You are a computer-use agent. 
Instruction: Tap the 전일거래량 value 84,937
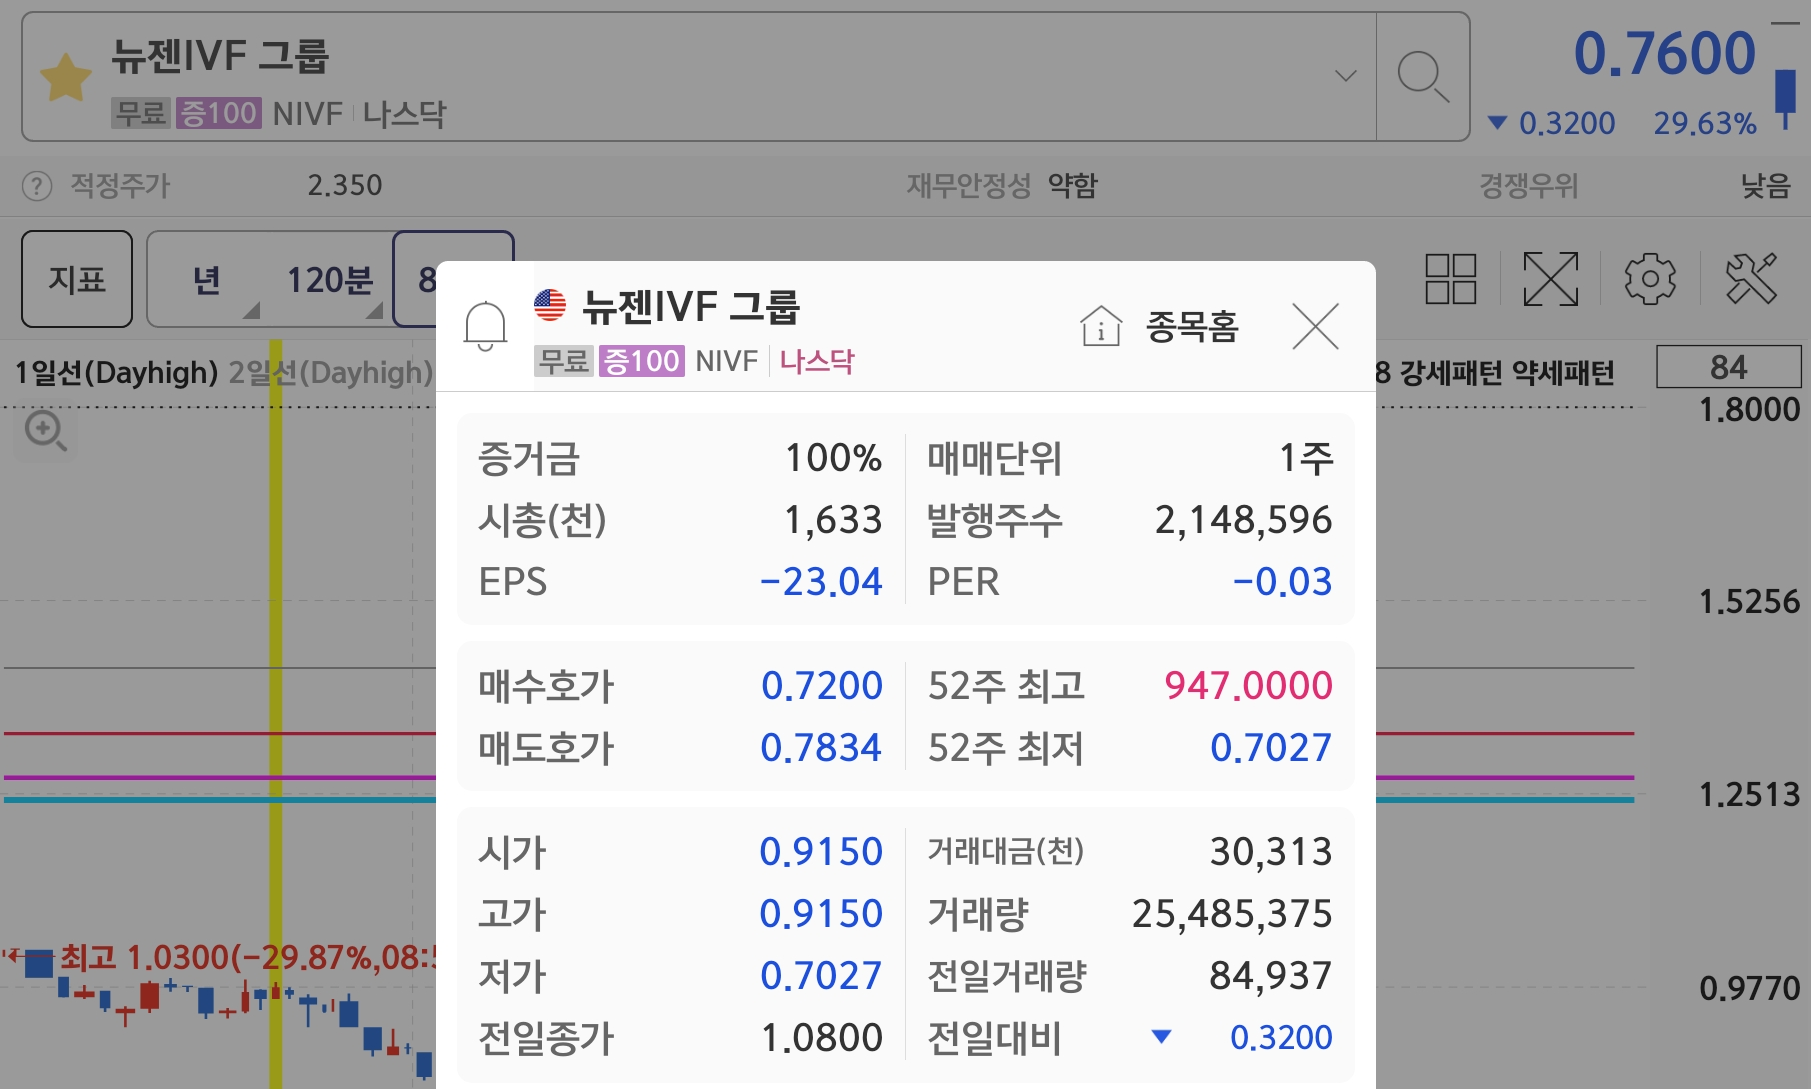(1270, 976)
